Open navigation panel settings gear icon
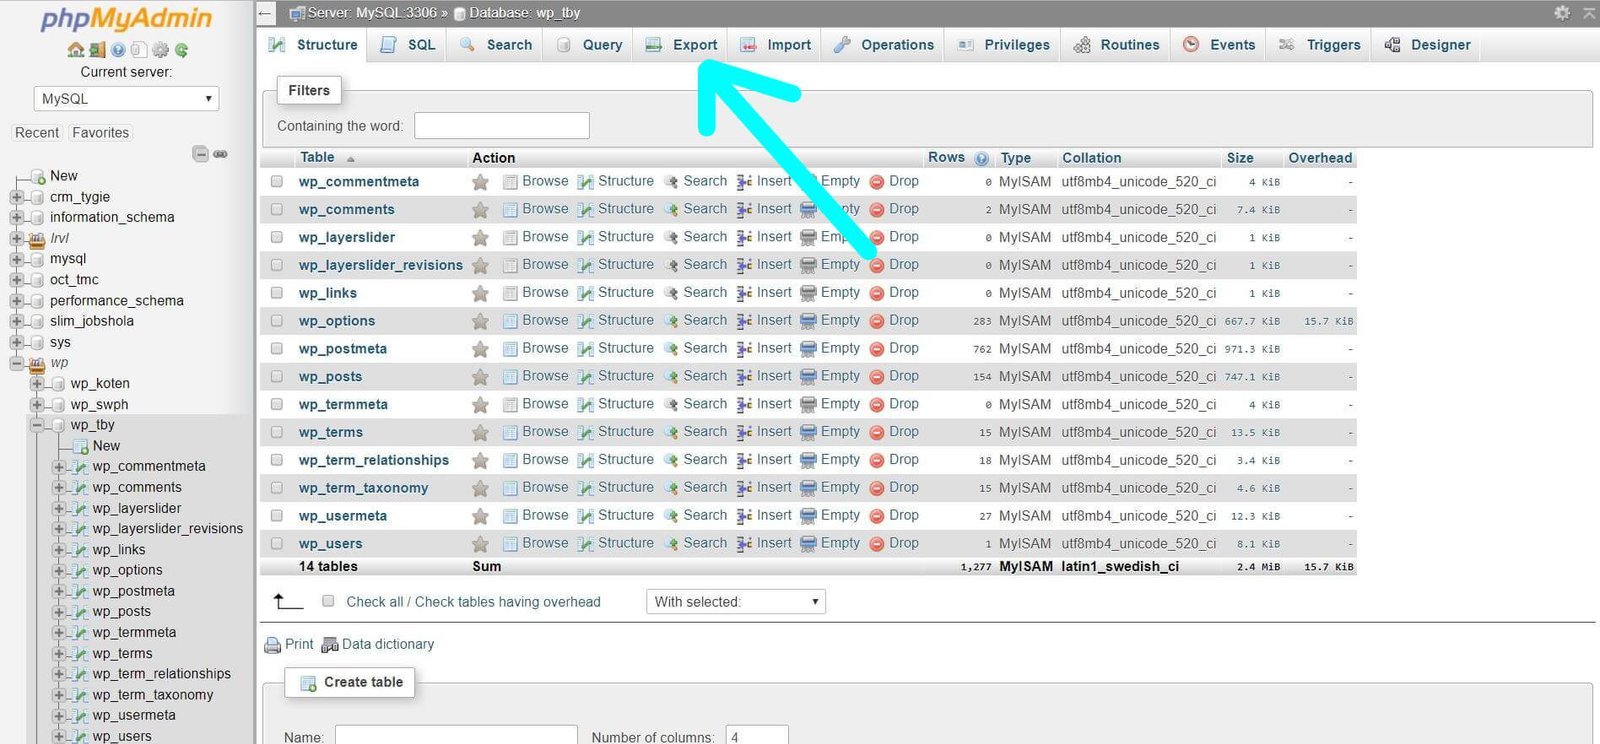This screenshot has height=744, width=1600. pos(160,50)
